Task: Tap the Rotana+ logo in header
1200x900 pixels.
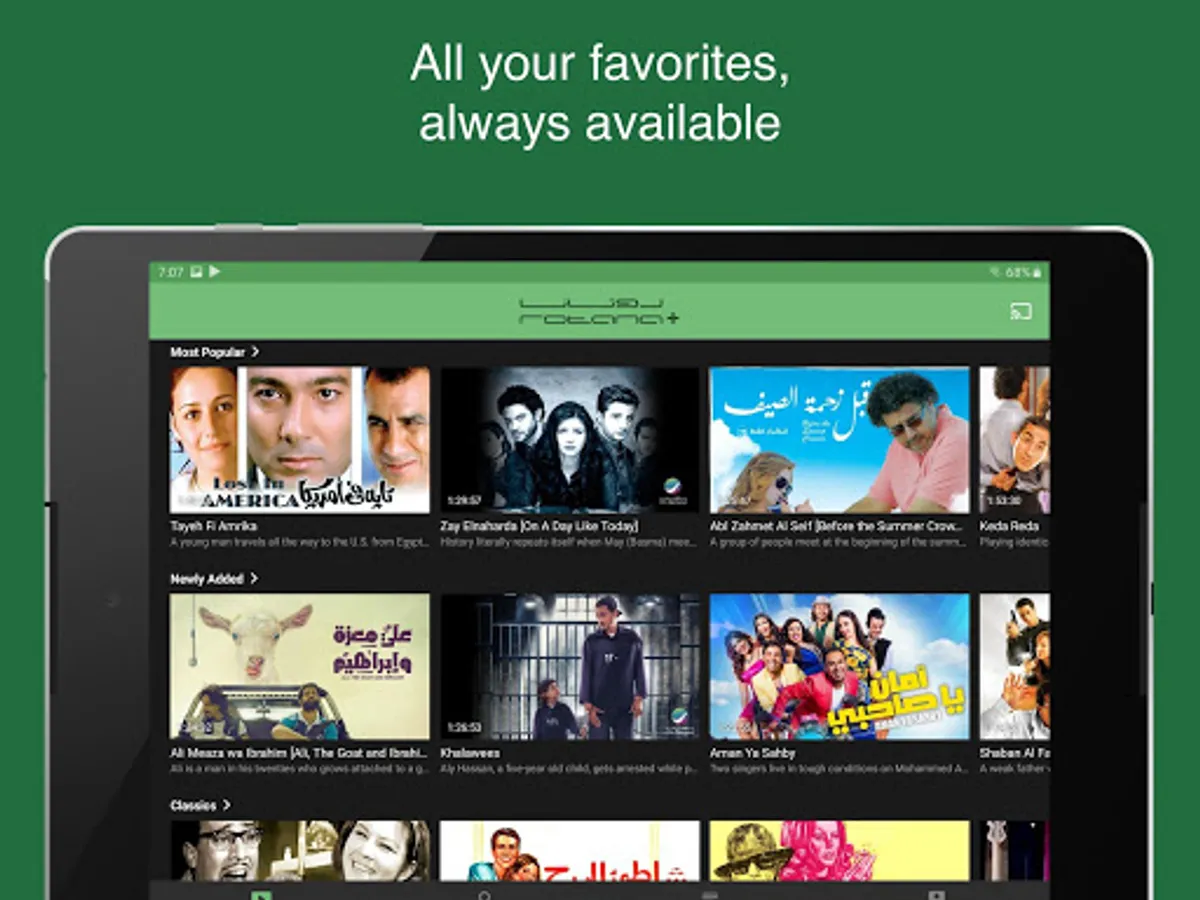Action: click(x=599, y=311)
